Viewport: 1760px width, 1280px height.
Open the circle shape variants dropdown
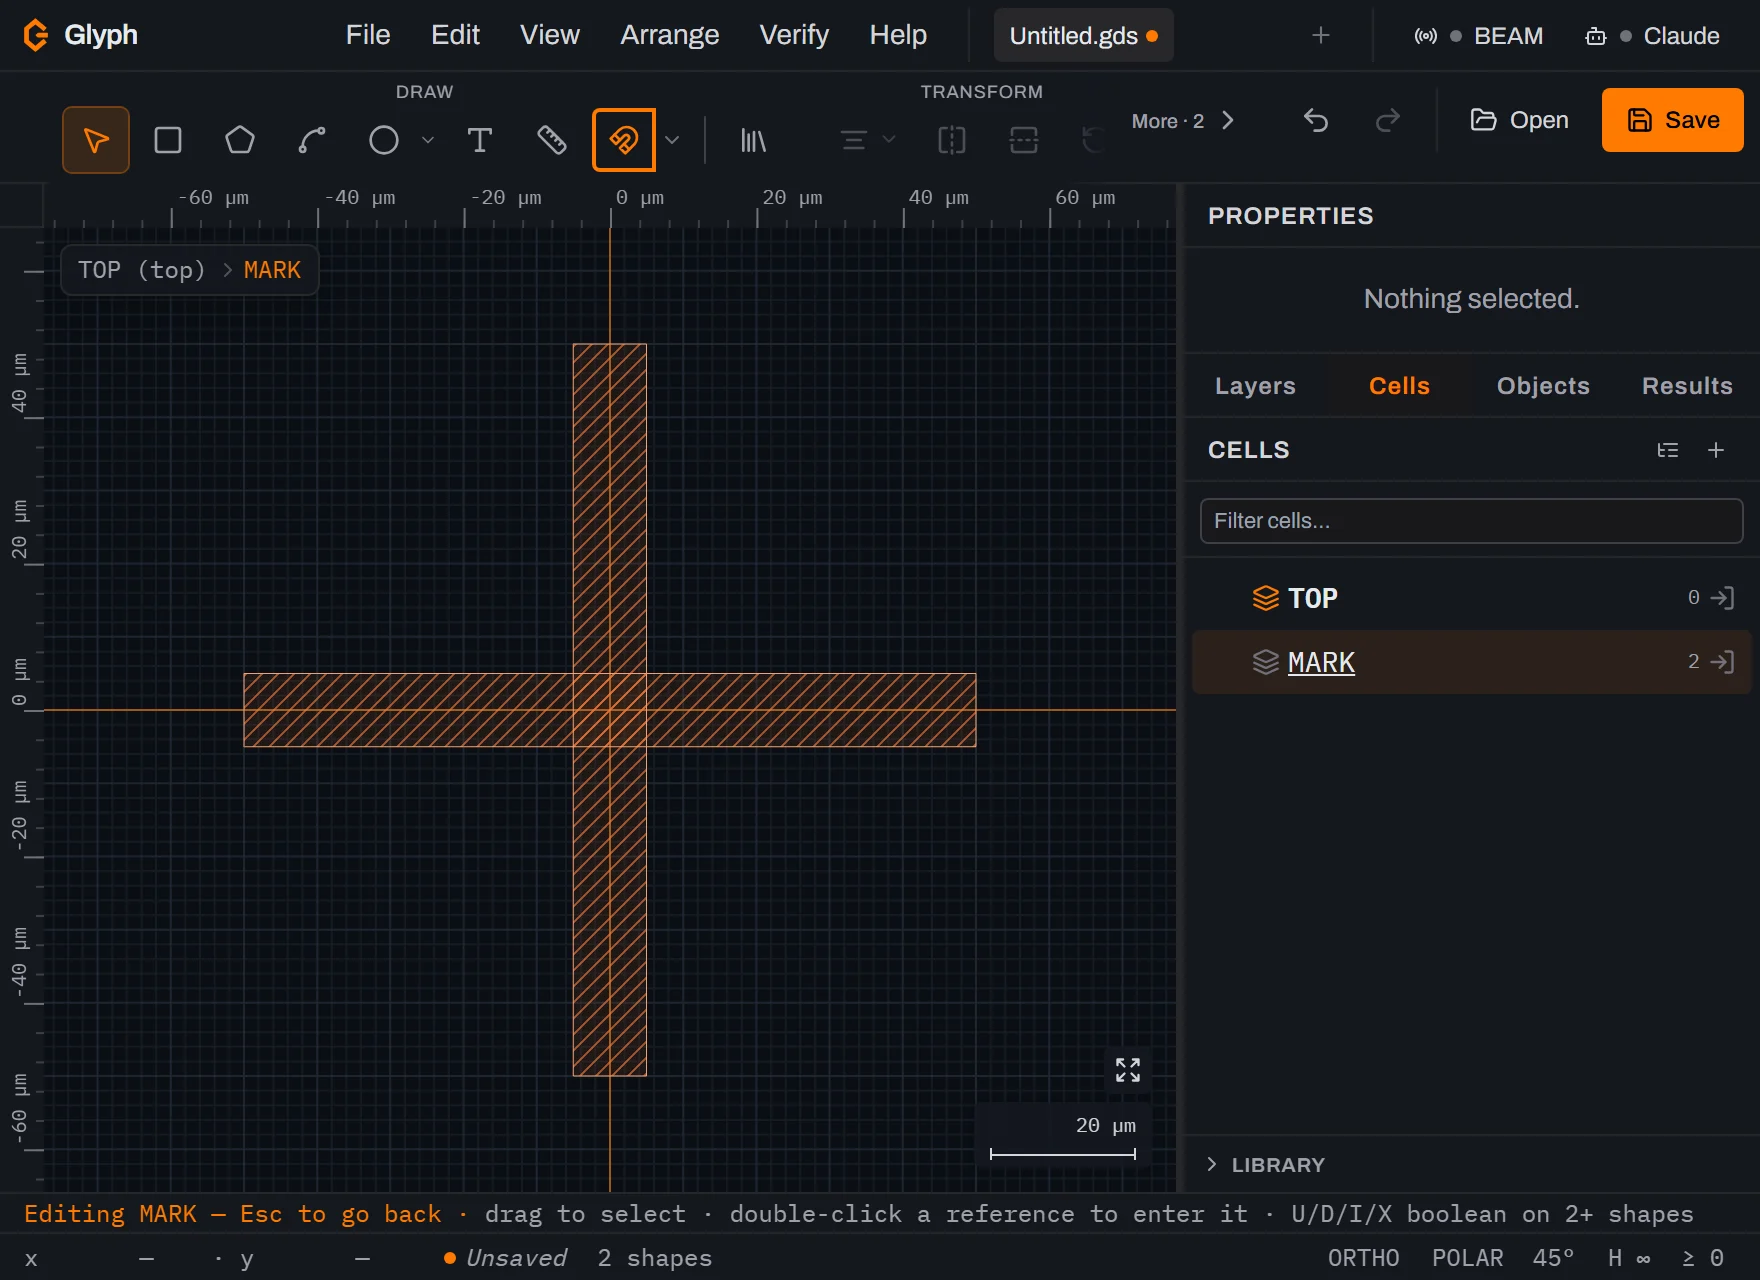tap(428, 140)
